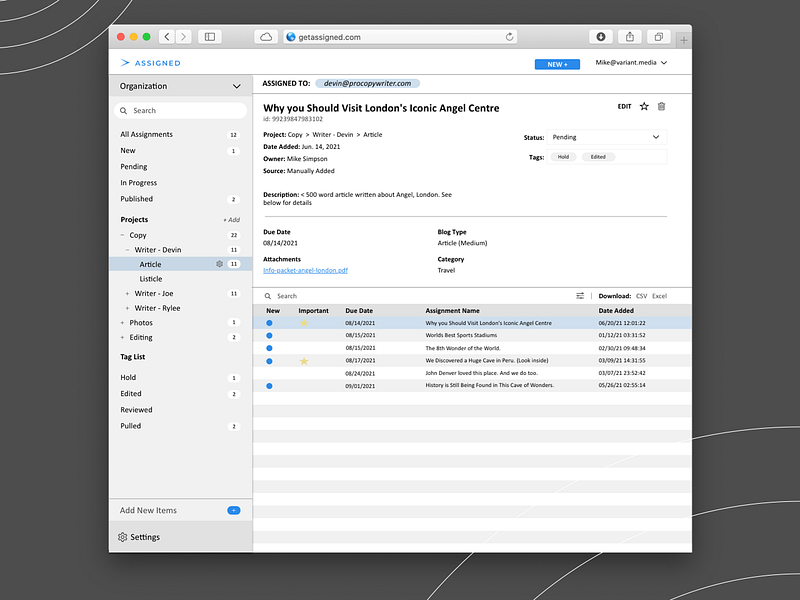Click the trash icon to delete assignment

pos(661,107)
